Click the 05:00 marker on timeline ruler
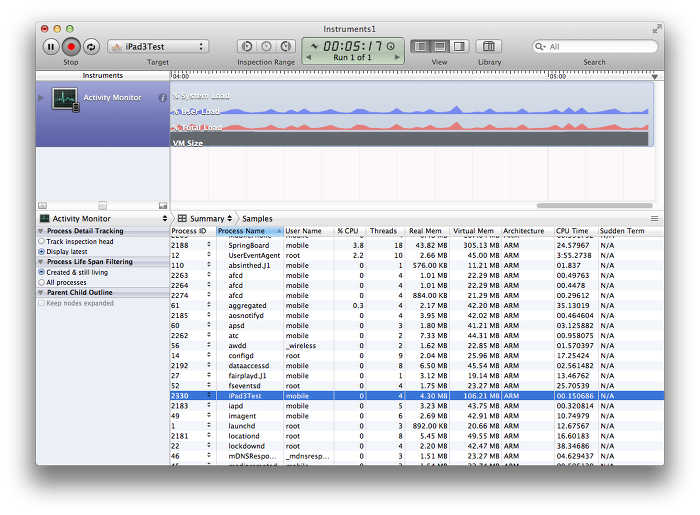The image size is (700, 515). 557,76
